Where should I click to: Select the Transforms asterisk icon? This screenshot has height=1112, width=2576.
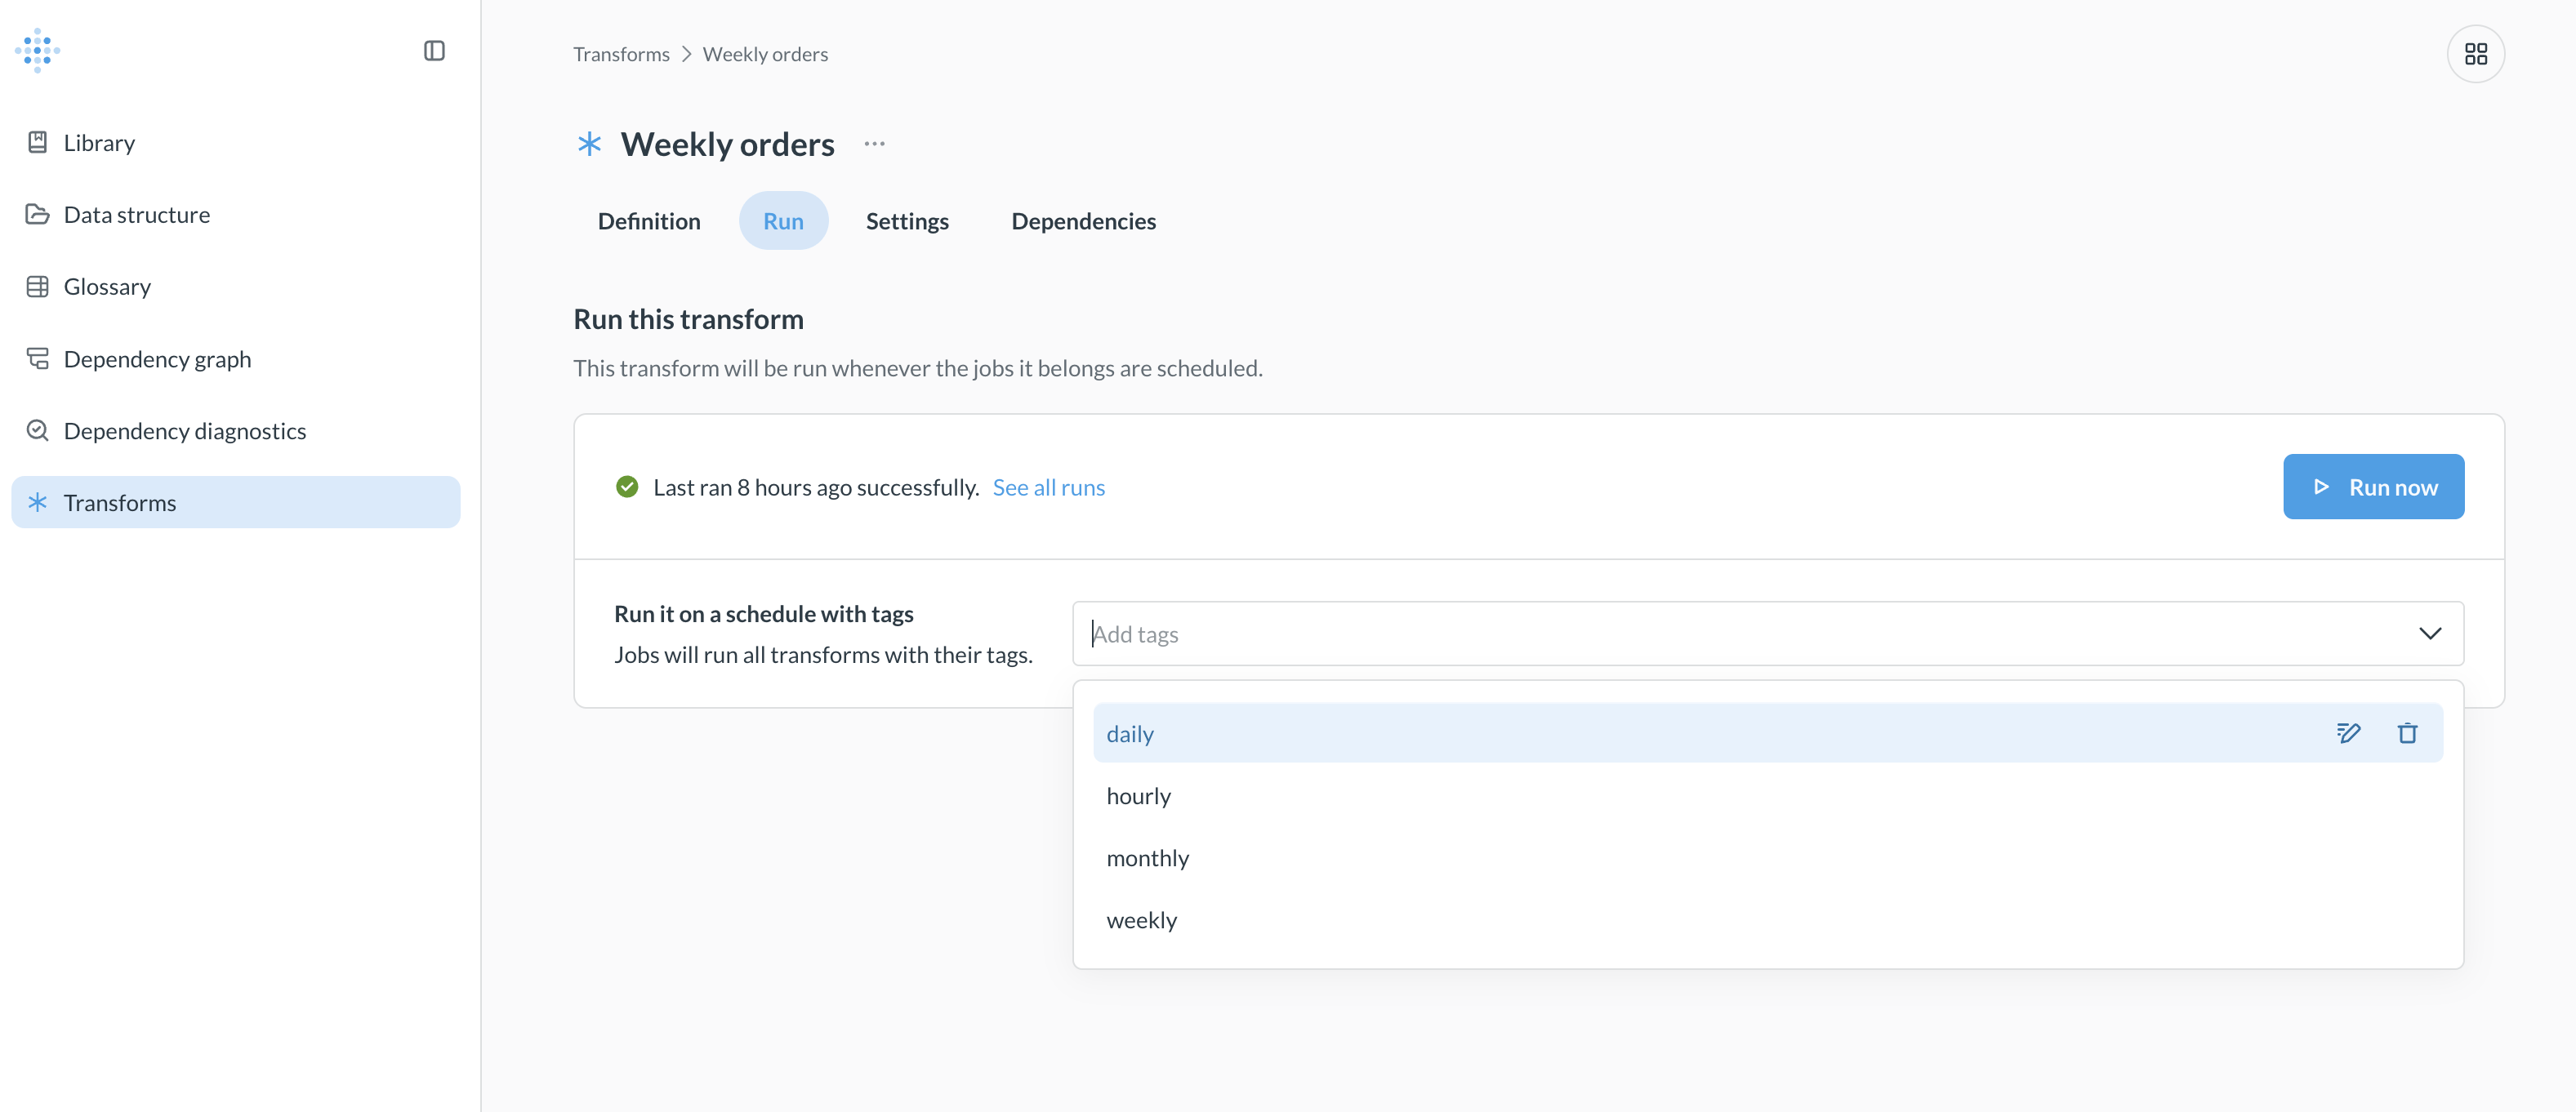[38, 502]
